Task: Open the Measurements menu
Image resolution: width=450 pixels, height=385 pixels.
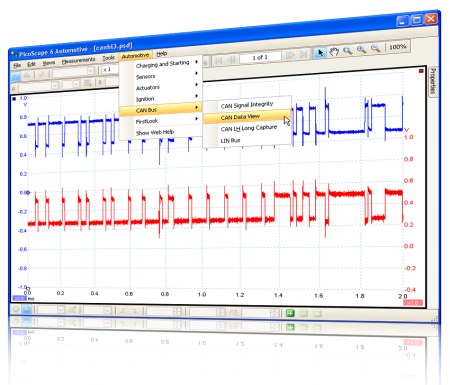Action: pyautogui.click(x=78, y=61)
